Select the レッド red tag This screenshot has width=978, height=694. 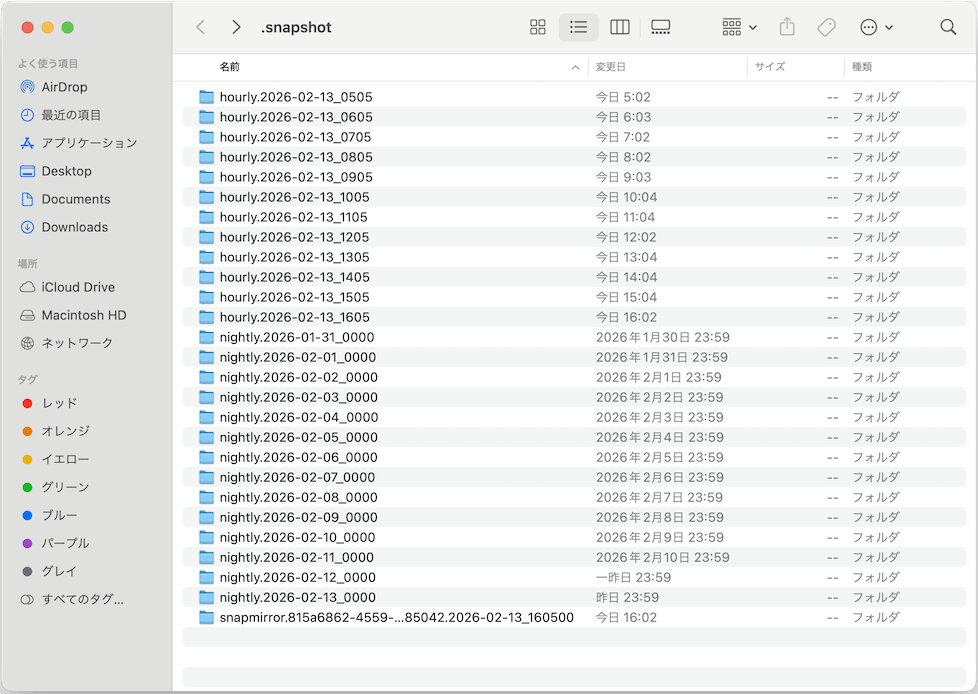pos(59,403)
